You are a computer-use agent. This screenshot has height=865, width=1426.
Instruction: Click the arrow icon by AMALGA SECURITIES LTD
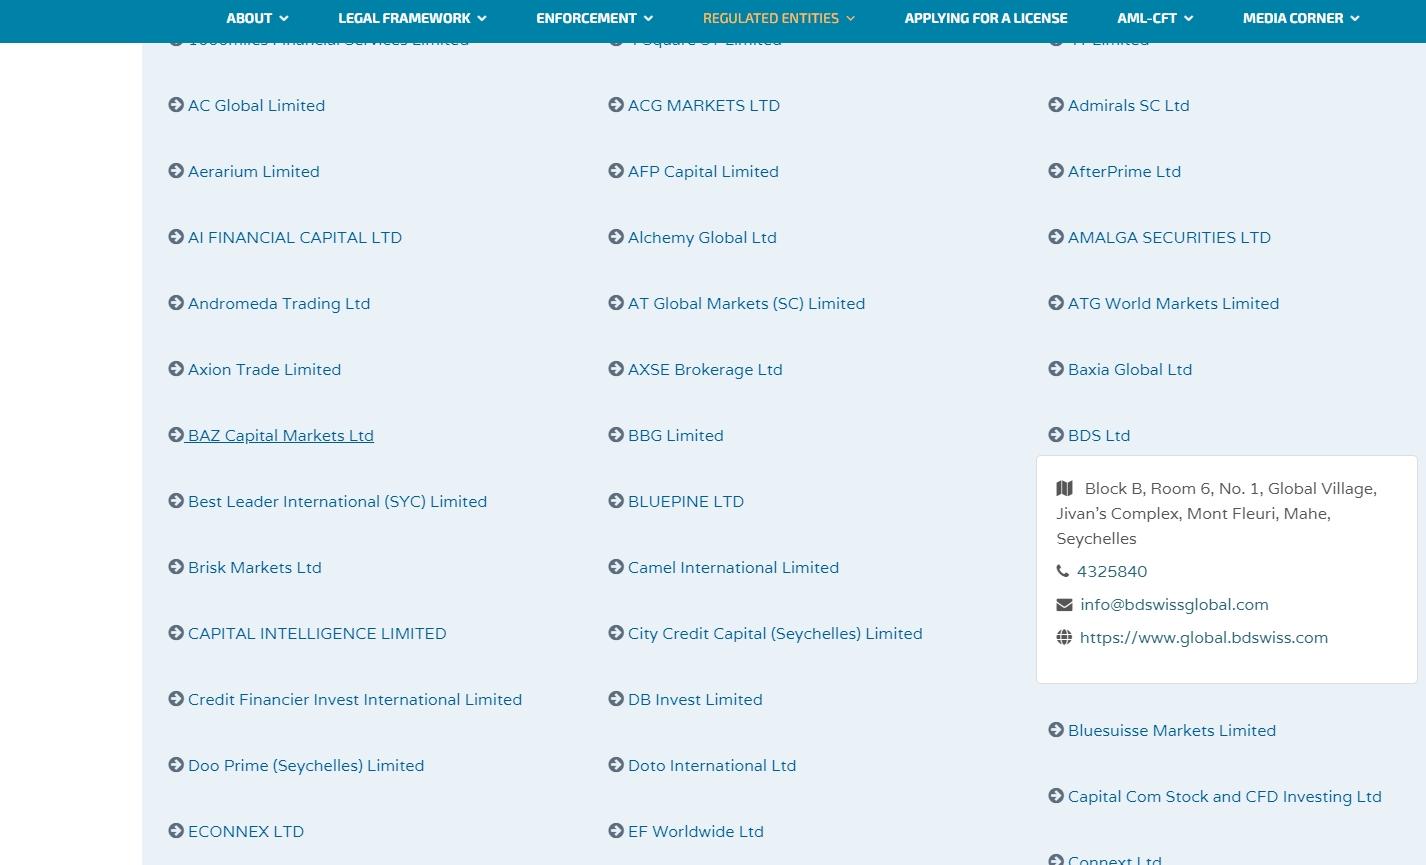1056,237
